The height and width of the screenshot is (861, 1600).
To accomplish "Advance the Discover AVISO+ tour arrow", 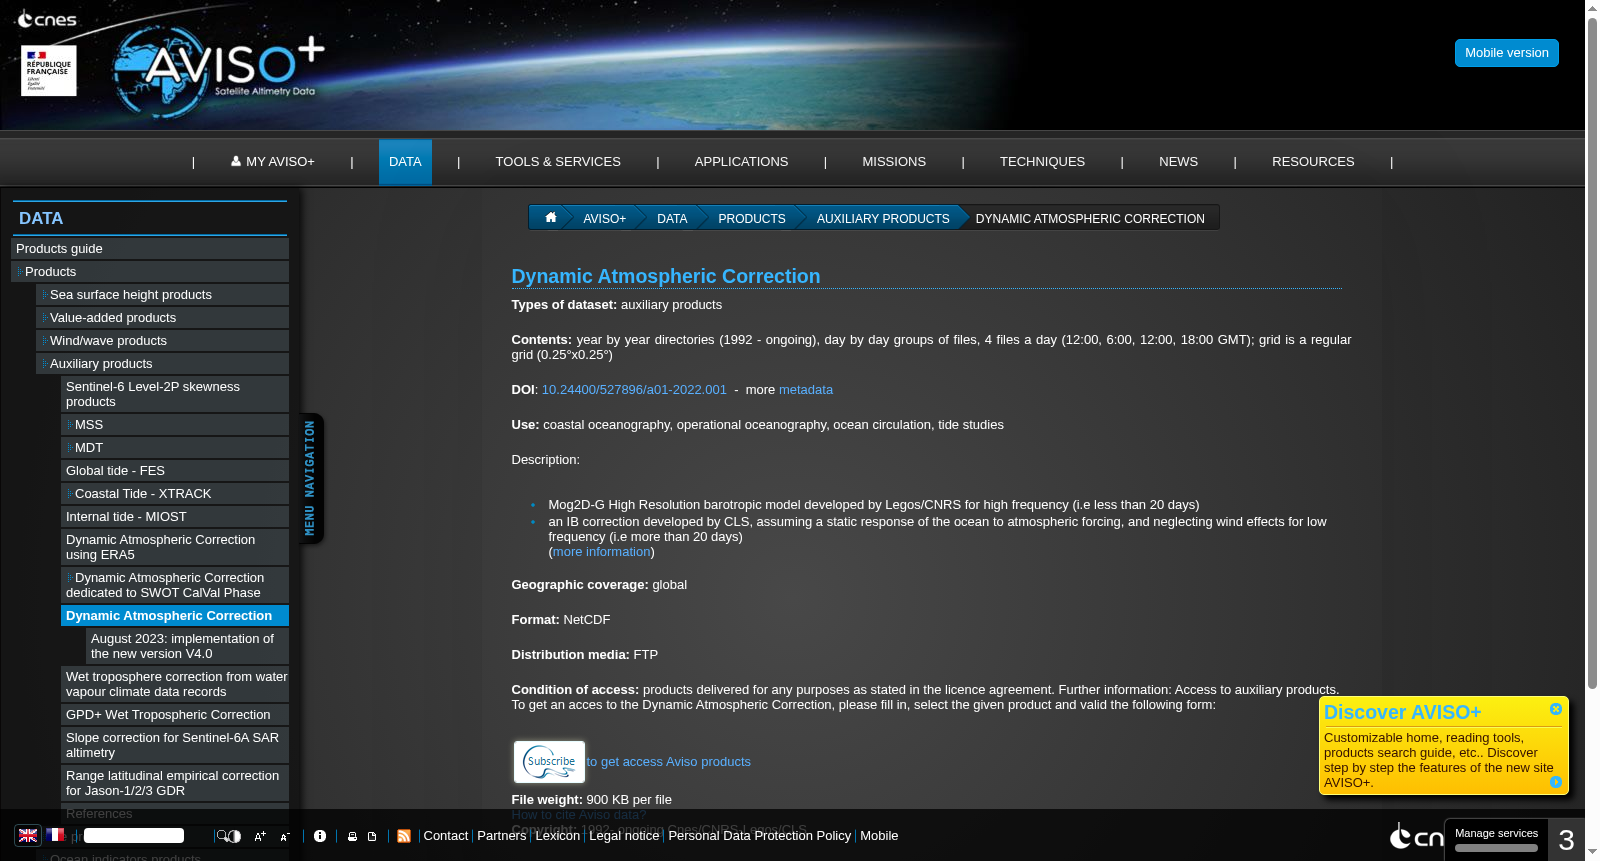I will (x=1556, y=782).
